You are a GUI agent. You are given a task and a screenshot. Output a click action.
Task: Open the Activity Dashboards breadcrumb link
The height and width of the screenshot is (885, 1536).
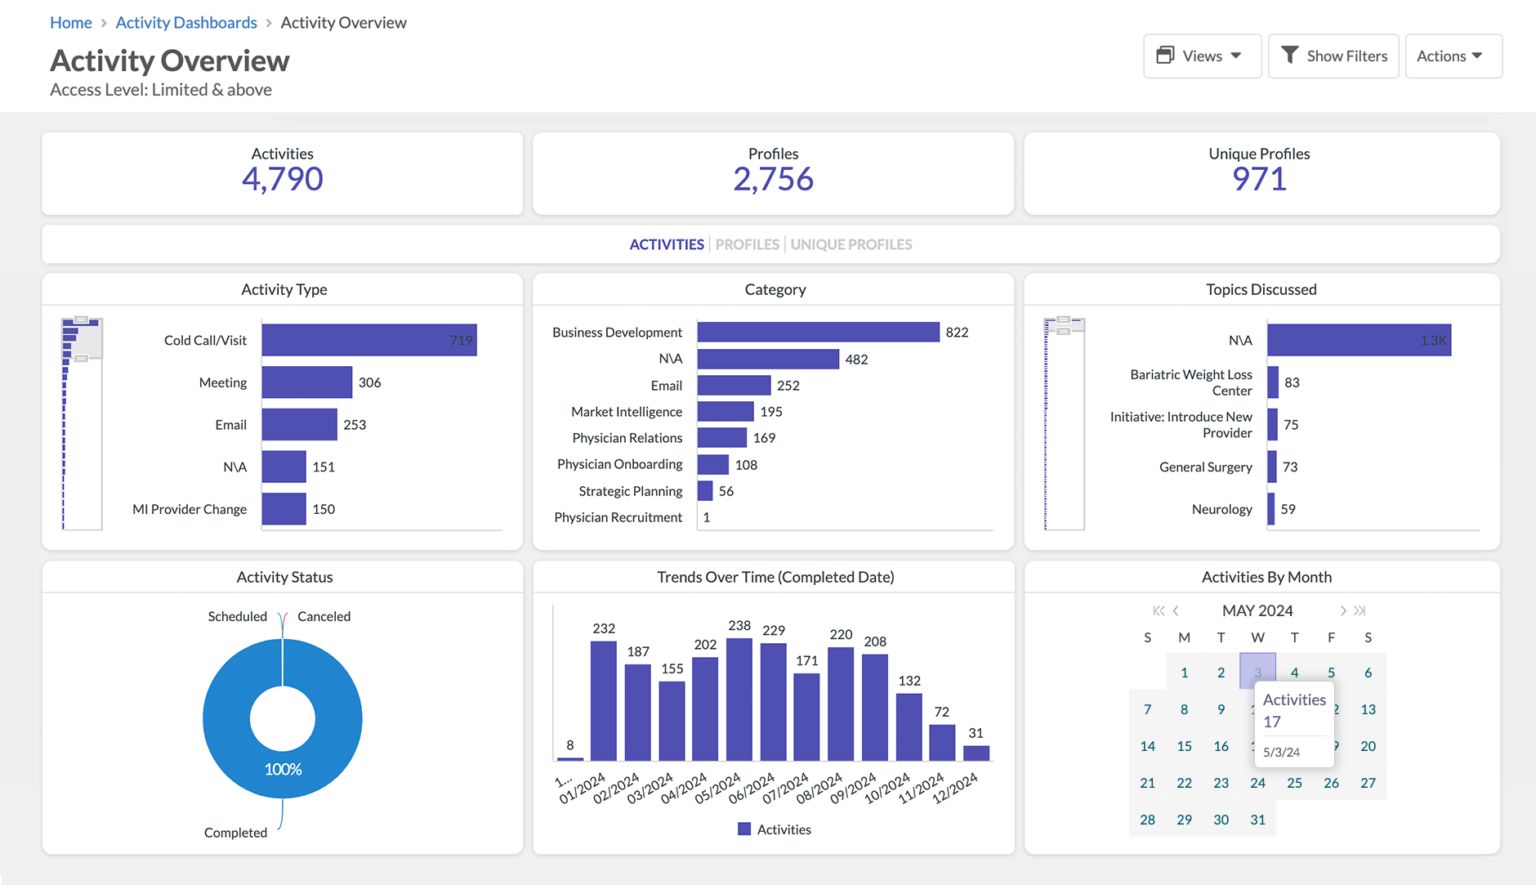coord(186,22)
